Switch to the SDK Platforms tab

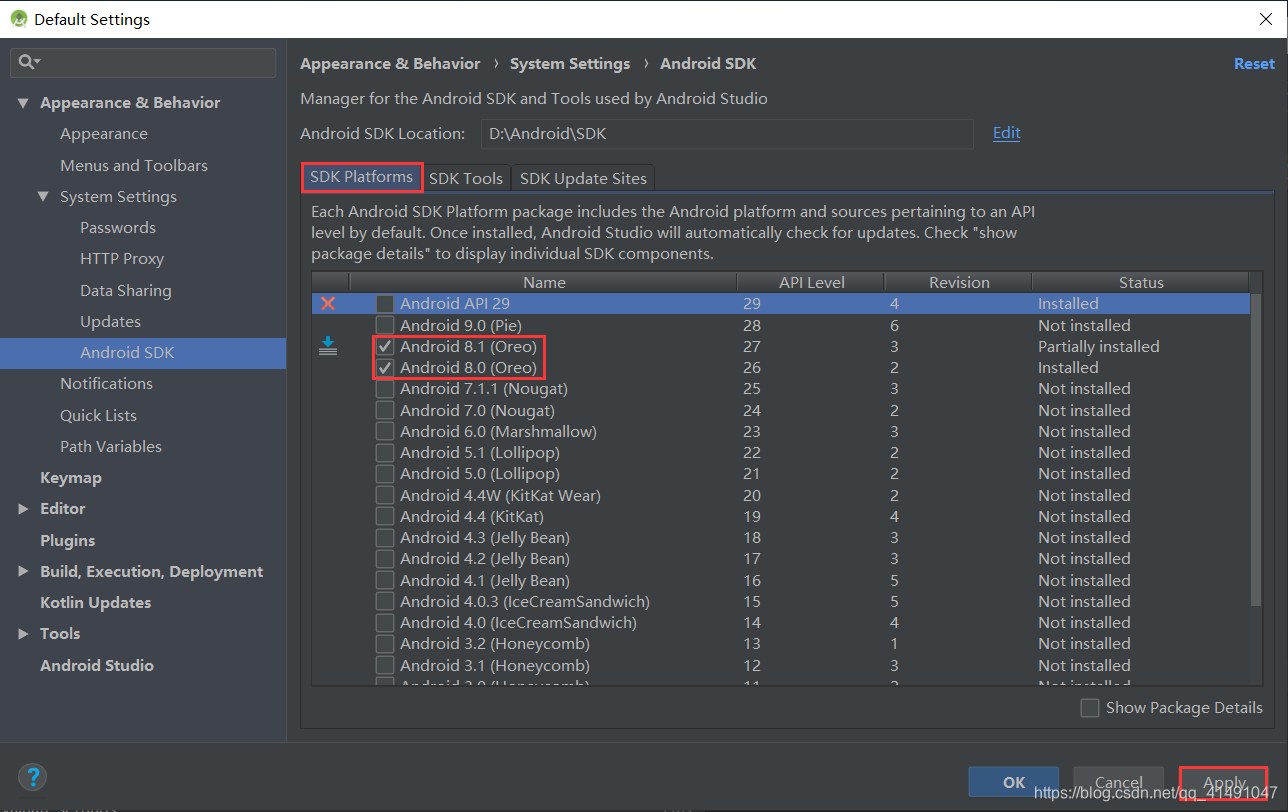[x=361, y=177]
